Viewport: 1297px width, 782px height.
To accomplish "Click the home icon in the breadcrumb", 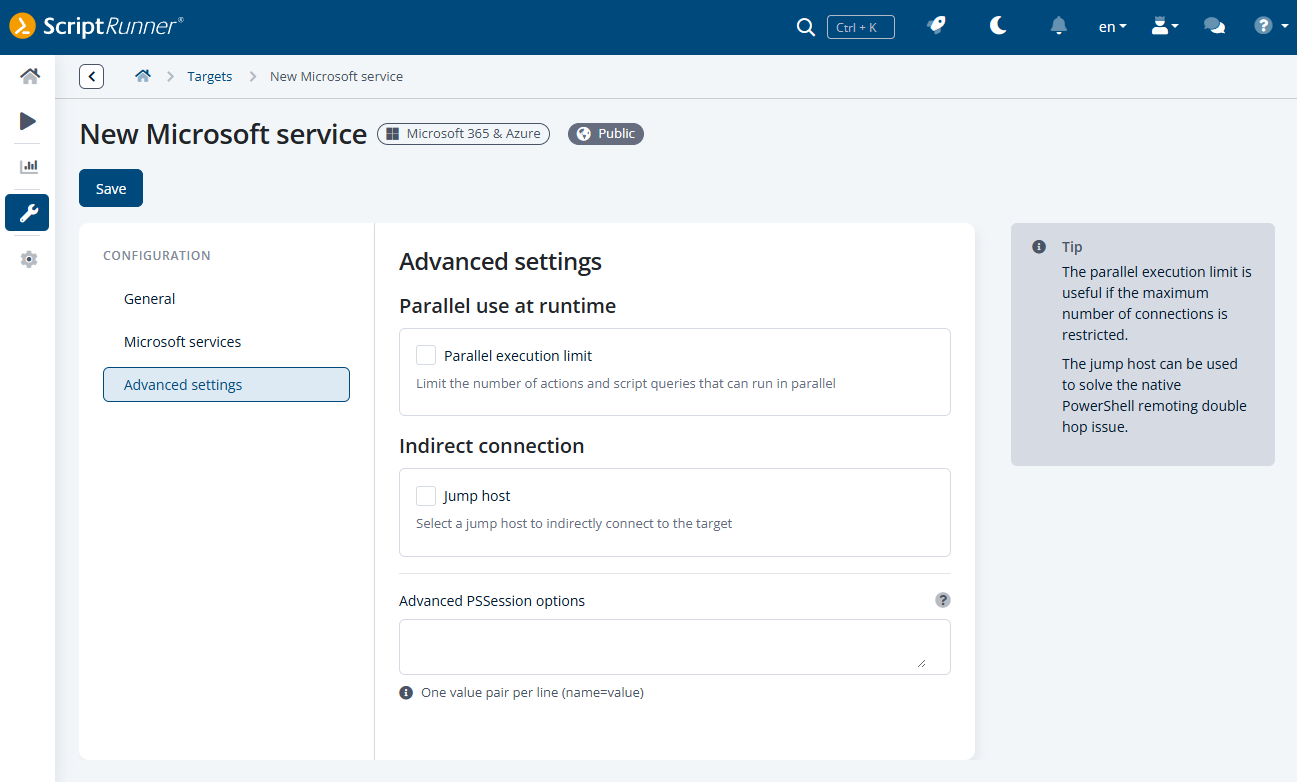I will point(143,76).
